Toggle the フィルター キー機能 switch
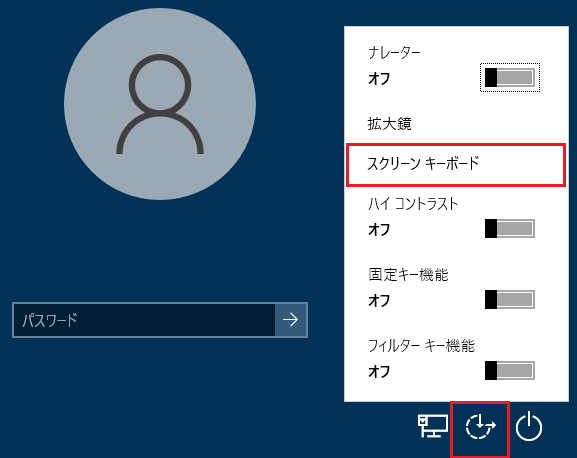577x458 pixels. point(510,370)
